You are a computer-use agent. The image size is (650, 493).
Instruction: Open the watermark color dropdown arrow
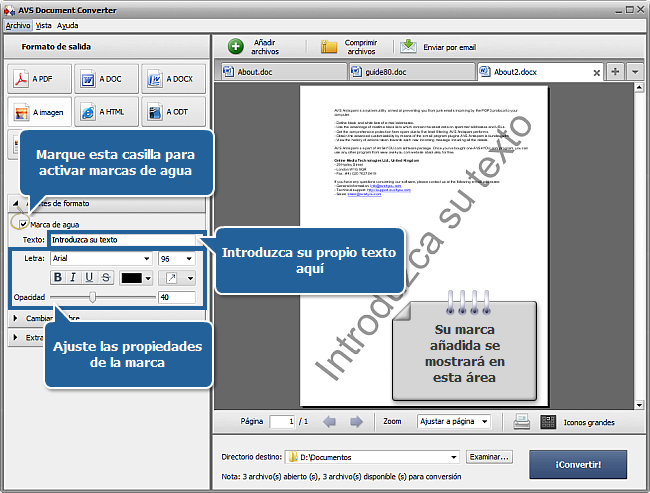148,278
